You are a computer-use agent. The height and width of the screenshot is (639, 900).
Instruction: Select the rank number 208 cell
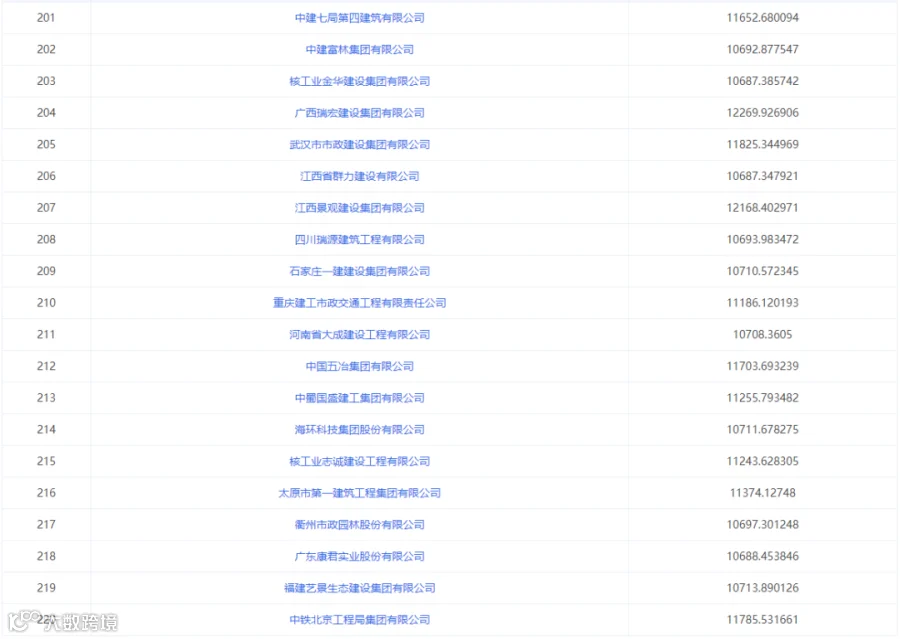pos(46,239)
